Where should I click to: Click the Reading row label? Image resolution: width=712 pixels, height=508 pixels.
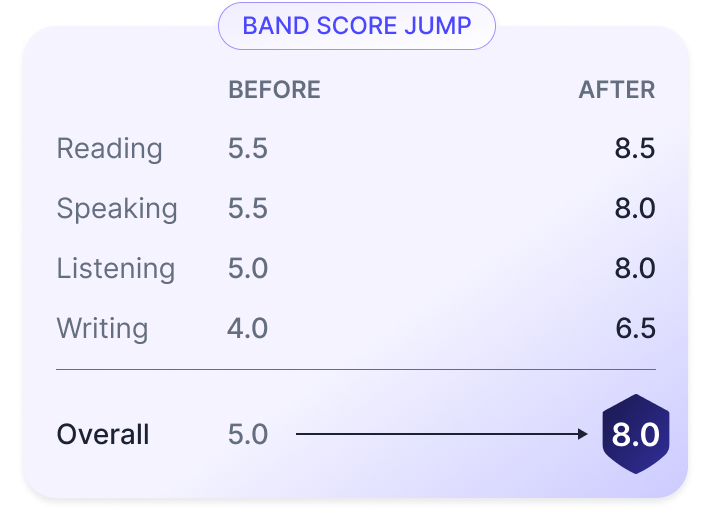pos(109,149)
